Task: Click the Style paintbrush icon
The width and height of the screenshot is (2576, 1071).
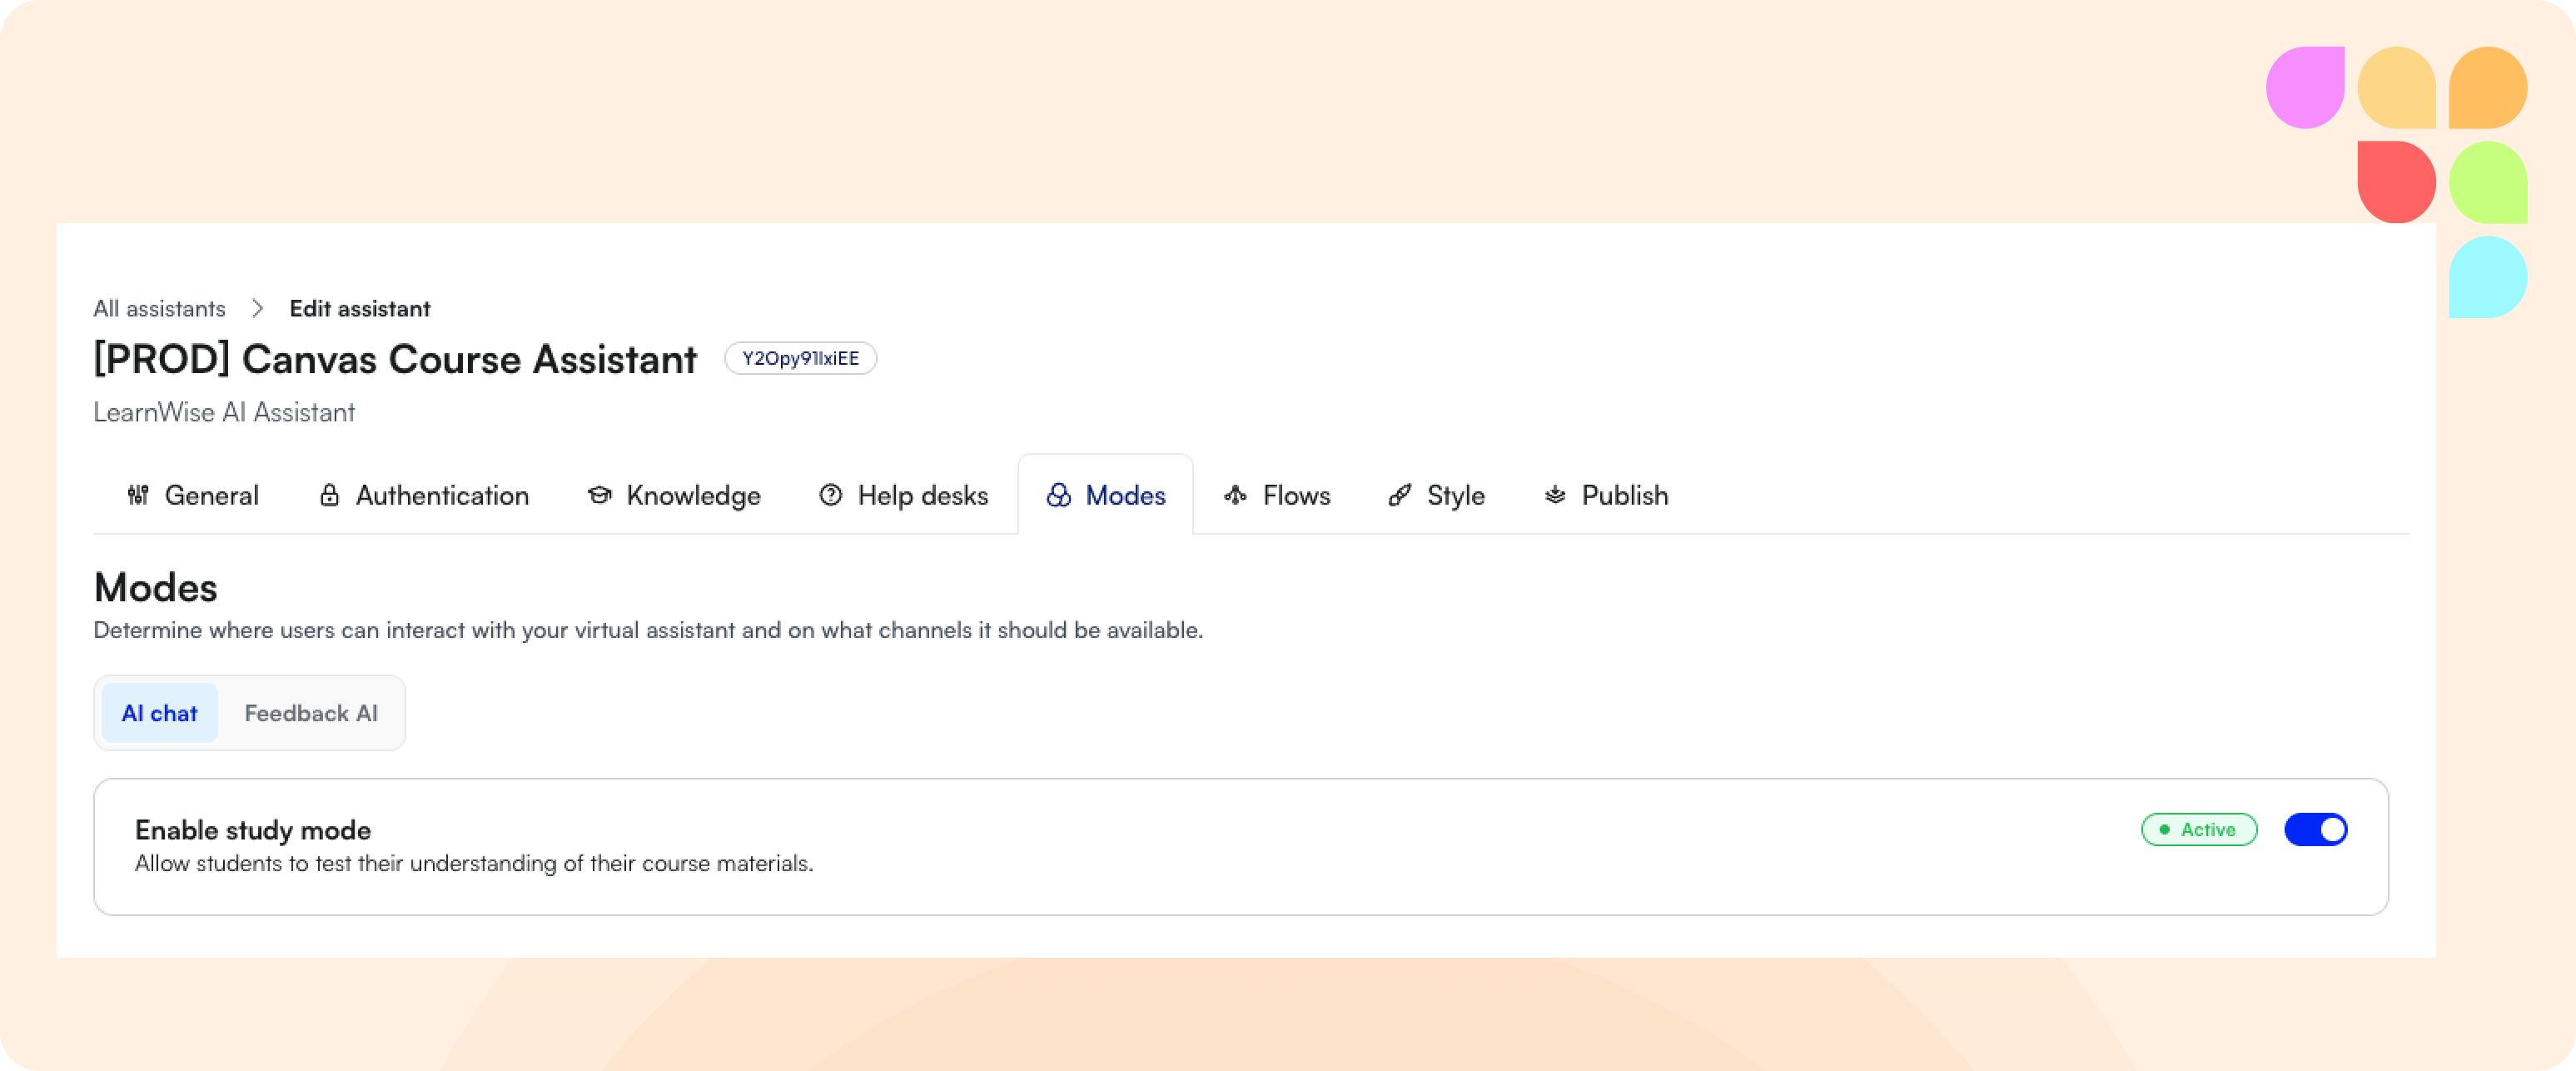Action: (1400, 495)
